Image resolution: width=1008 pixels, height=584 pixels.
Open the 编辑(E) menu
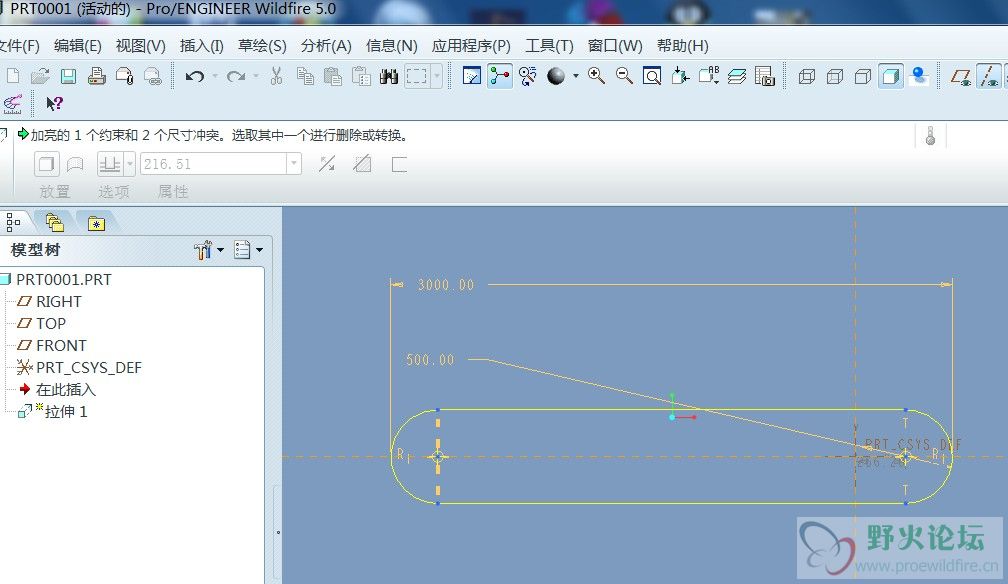[x=78, y=46]
